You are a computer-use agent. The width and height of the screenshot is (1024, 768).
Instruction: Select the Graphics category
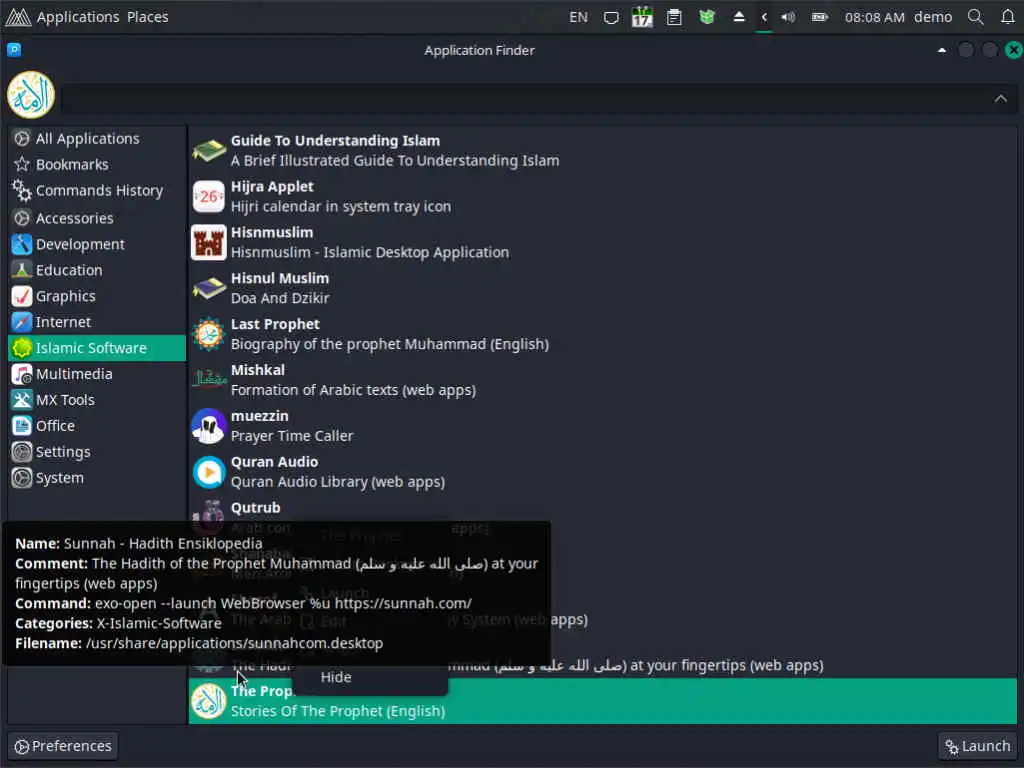pos(97,296)
